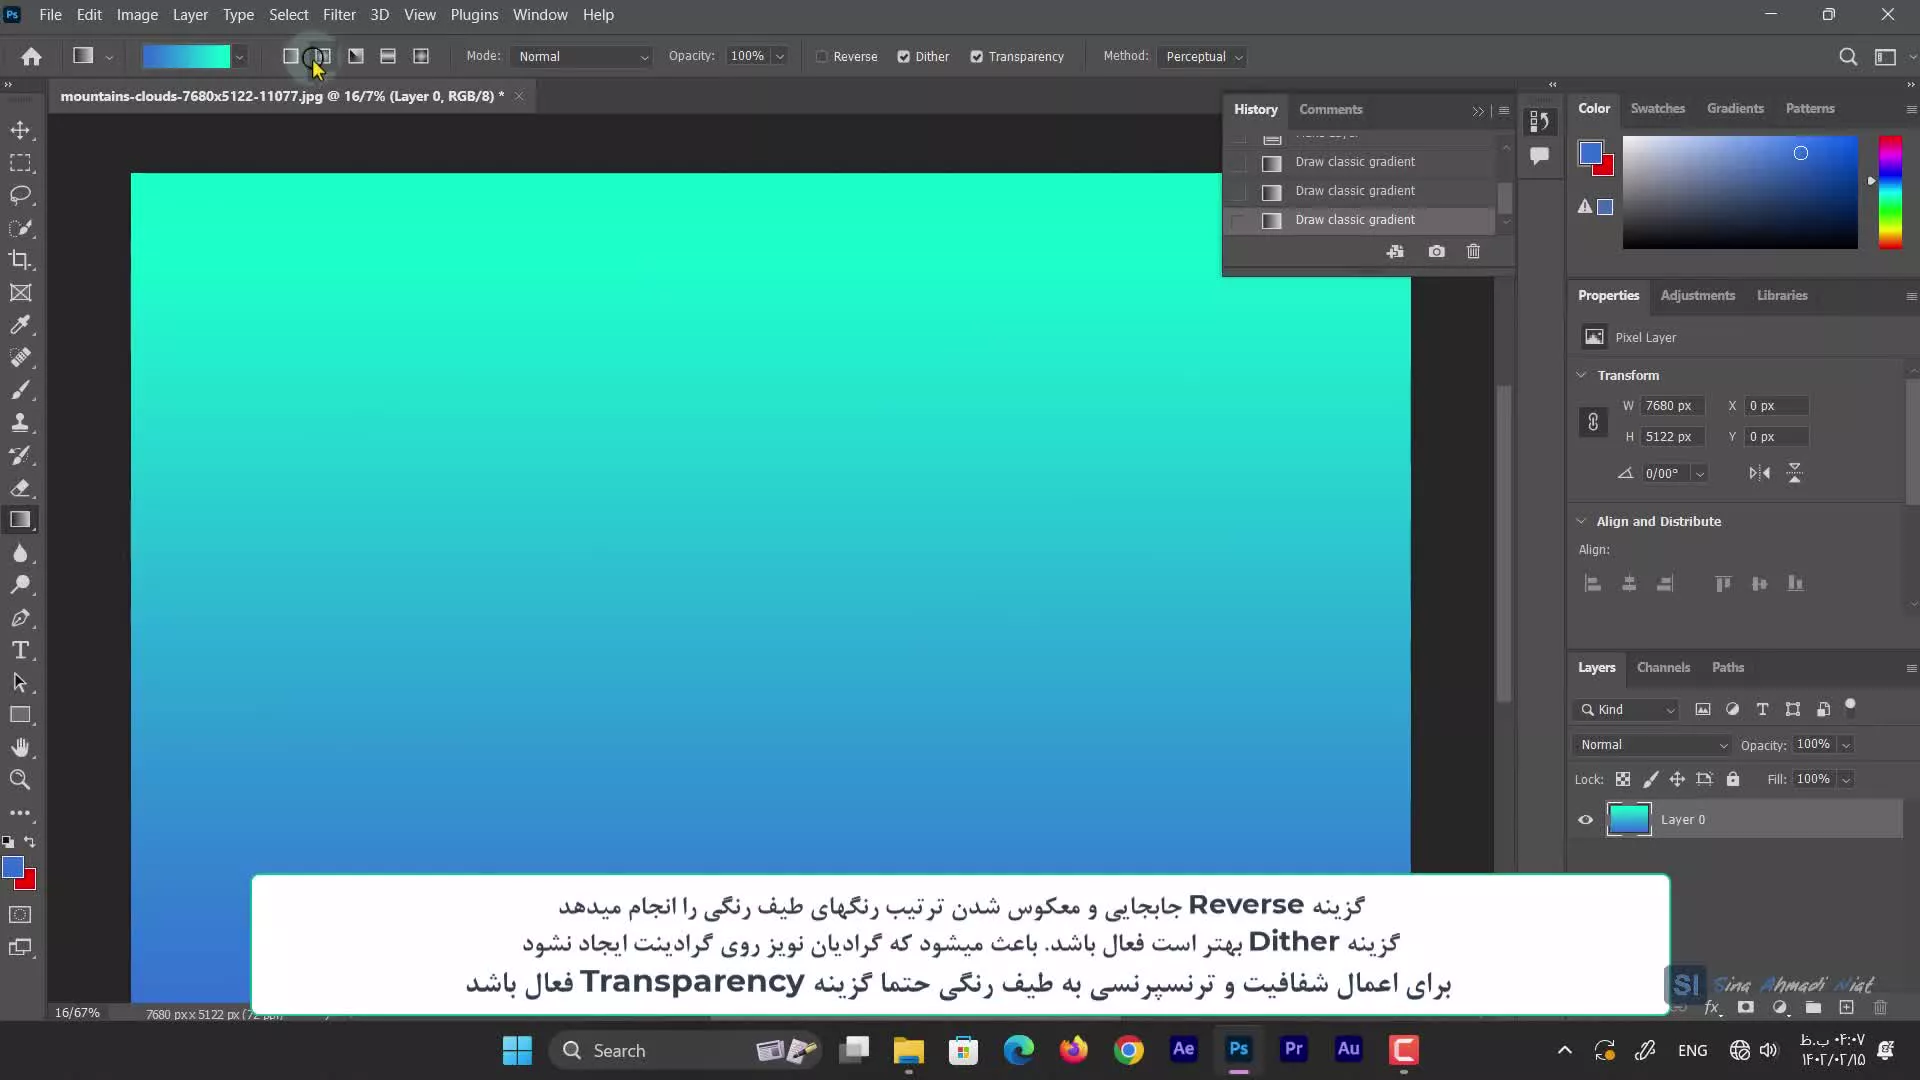The image size is (1920, 1080).
Task: Open the Gradients panel
Action: pos(1735,108)
